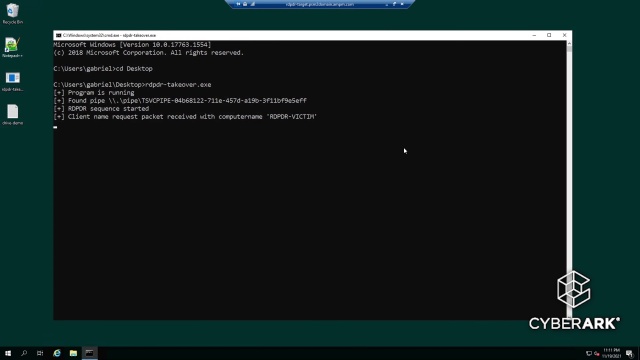Open taskbar search magnifier

click(x=24, y=353)
